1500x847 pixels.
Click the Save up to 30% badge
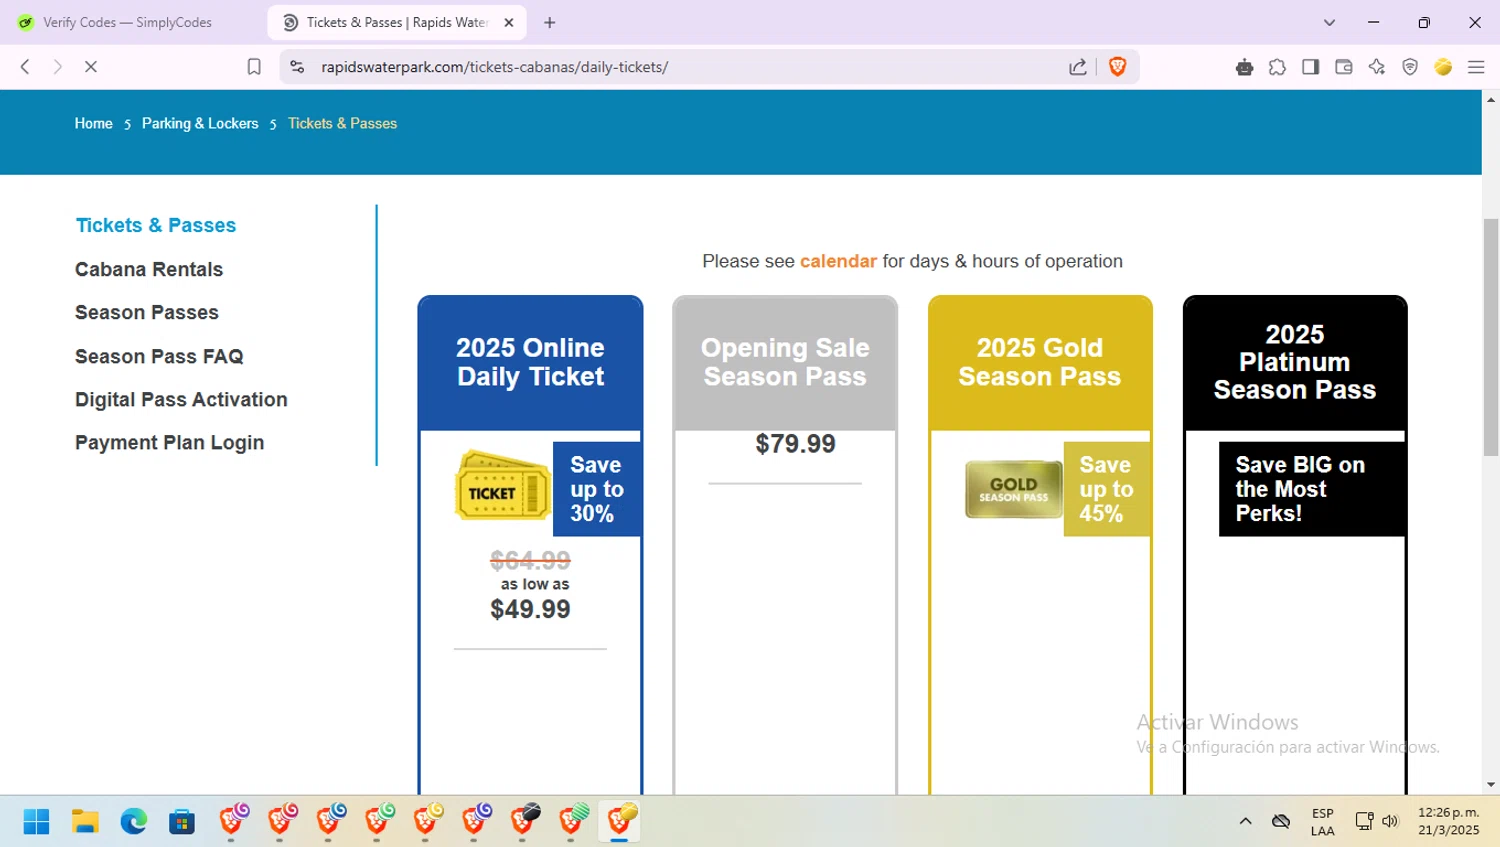click(597, 489)
